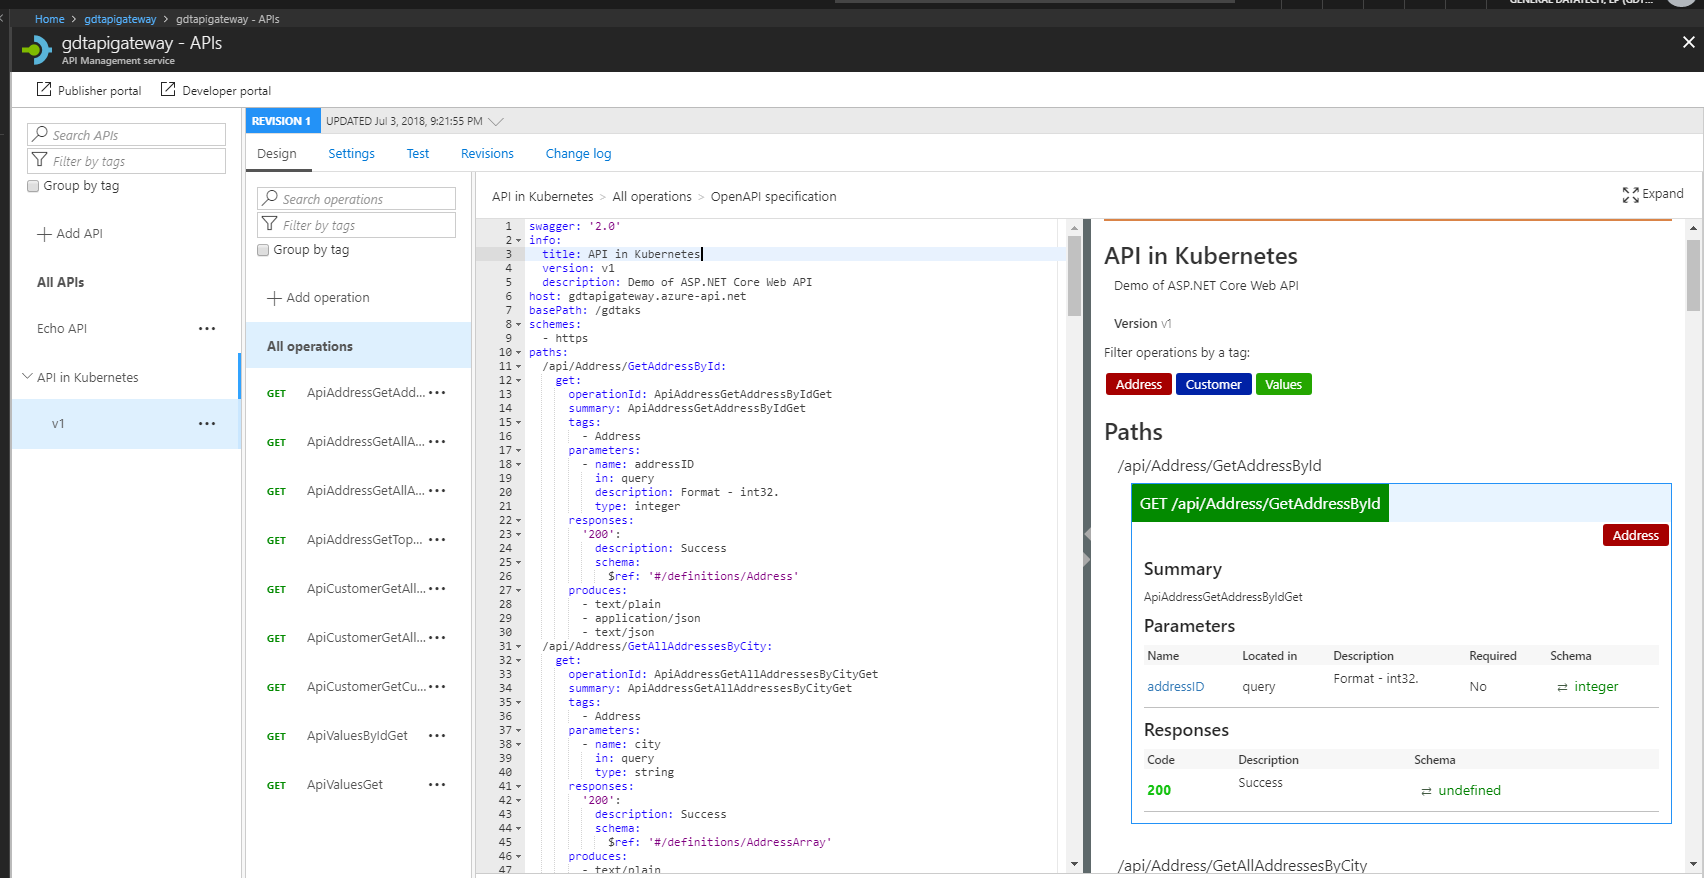Click the integer schema arrows icon
Image resolution: width=1704 pixels, height=878 pixels.
[1563, 687]
